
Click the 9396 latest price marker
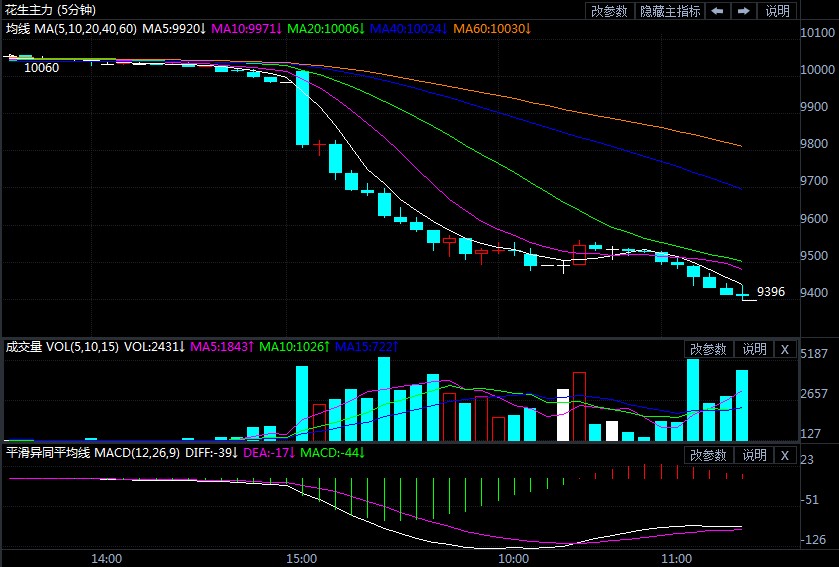coord(771,292)
